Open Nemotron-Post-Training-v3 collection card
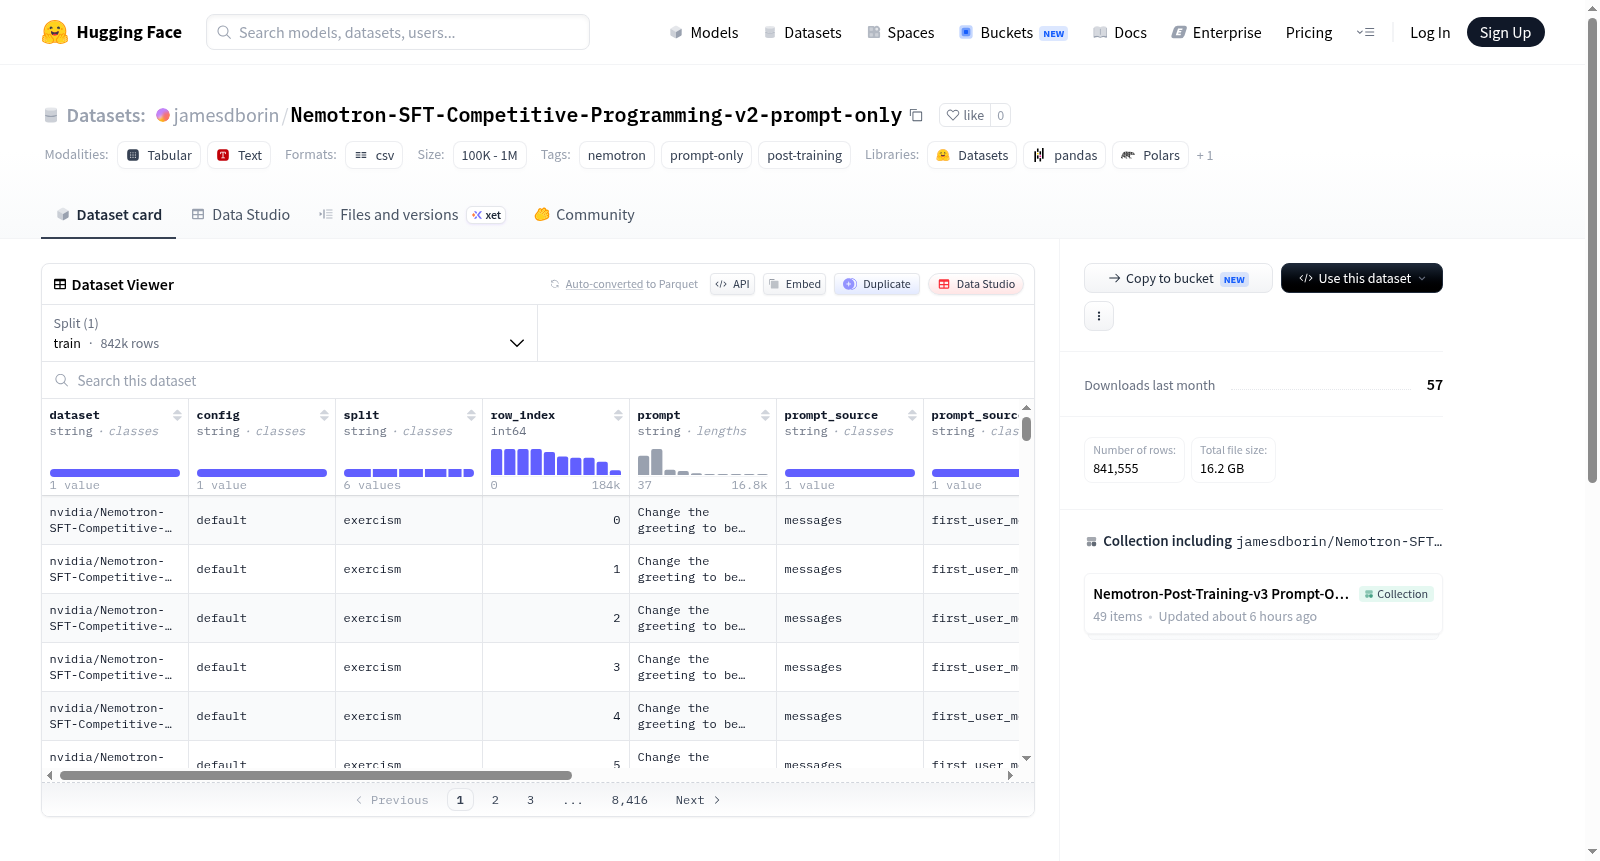 (x=1263, y=604)
